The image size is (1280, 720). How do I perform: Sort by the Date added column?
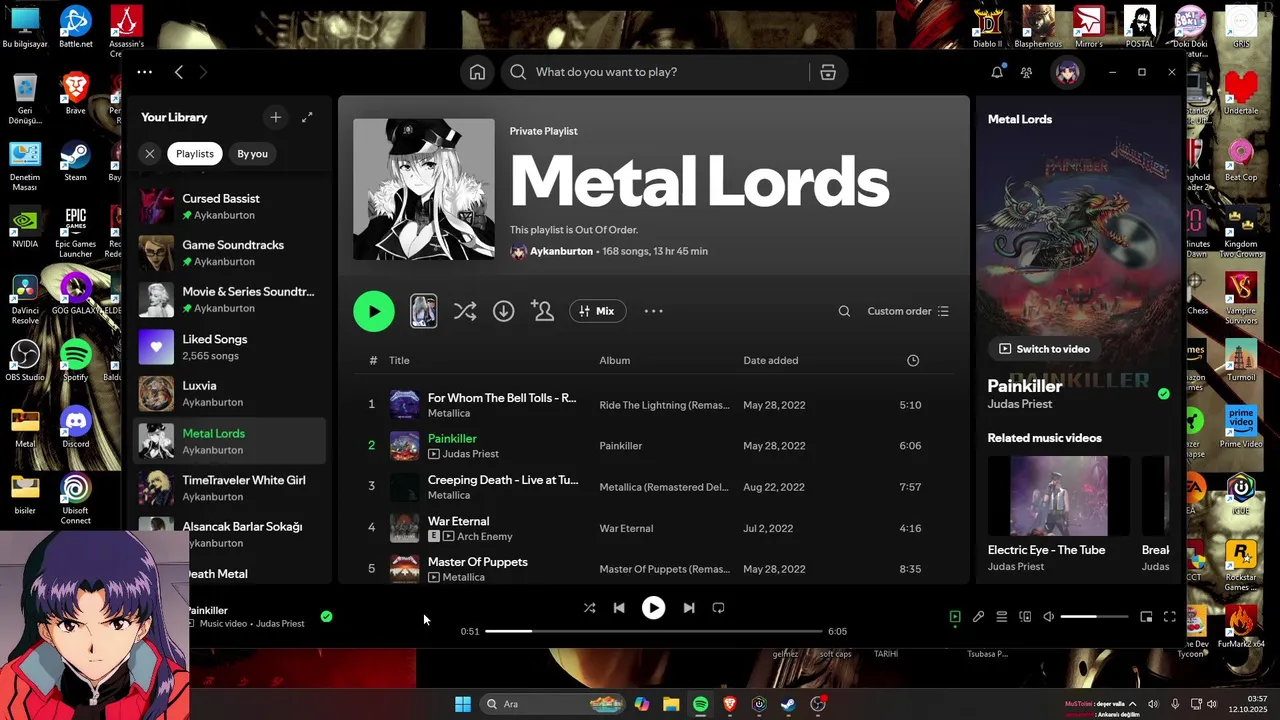[x=771, y=360]
